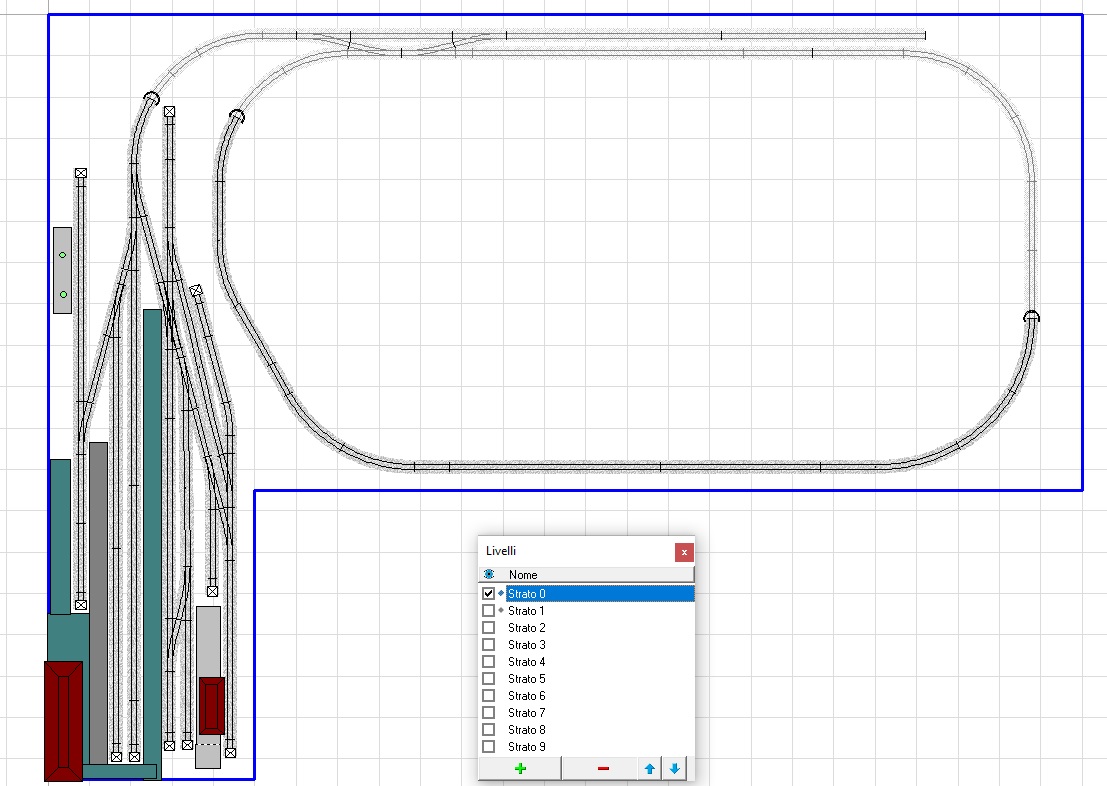Select the gray platform with green dots
This screenshot has width=1107, height=786.
(x=62, y=270)
